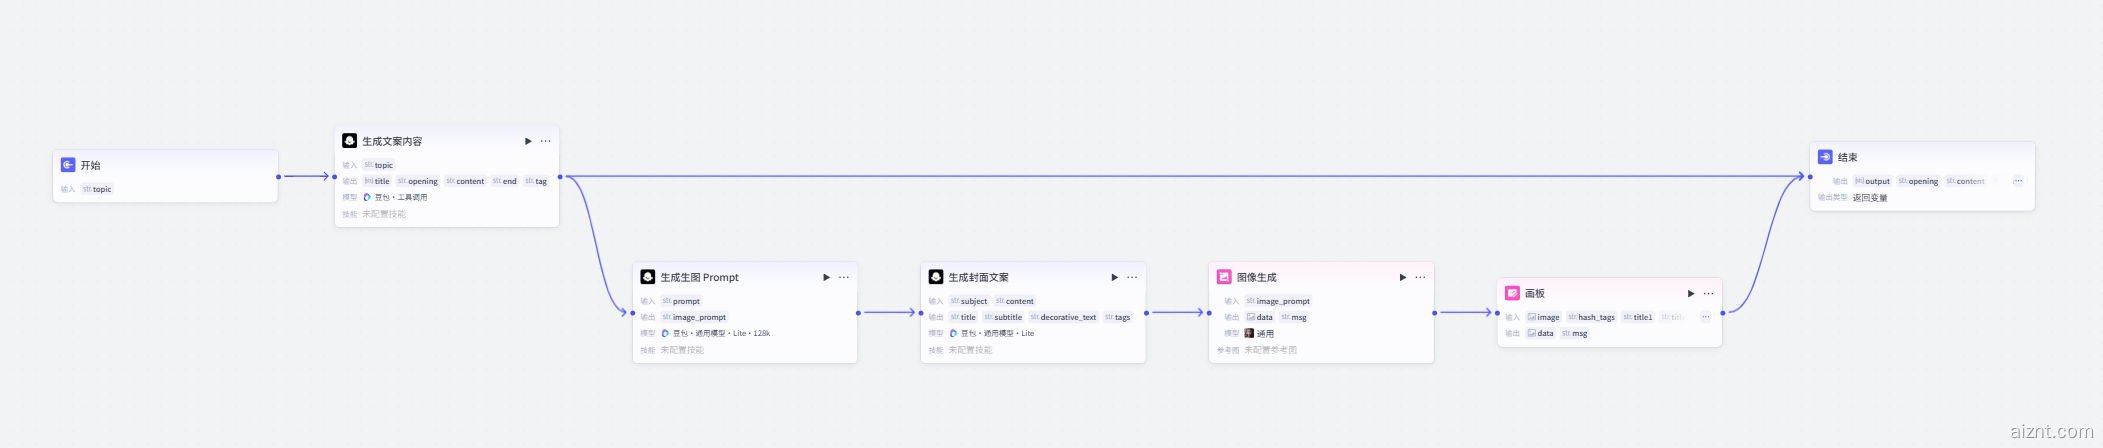Screen dimensions: 2103x448
Task: Click content input tag in 生成封面文案 node
Action: coord(1015,301)
